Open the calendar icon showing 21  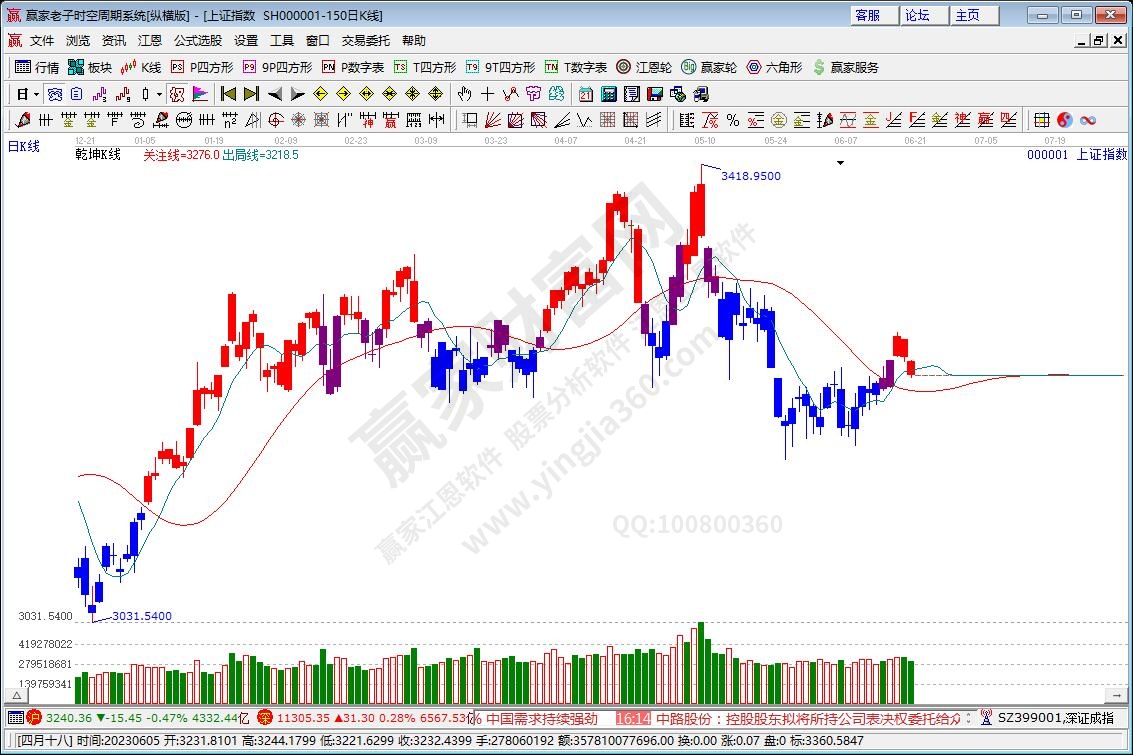(586, 94)
